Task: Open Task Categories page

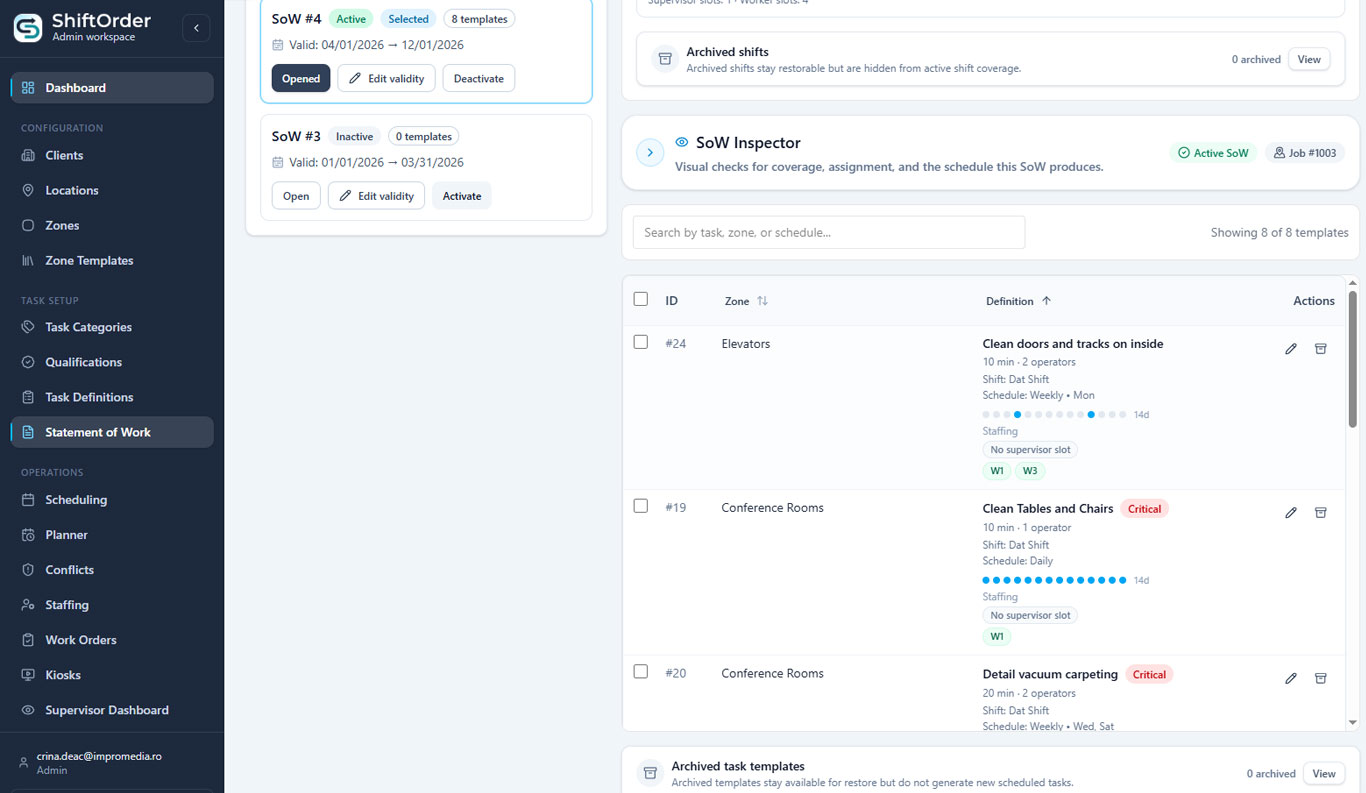Action: click(88, 327)
